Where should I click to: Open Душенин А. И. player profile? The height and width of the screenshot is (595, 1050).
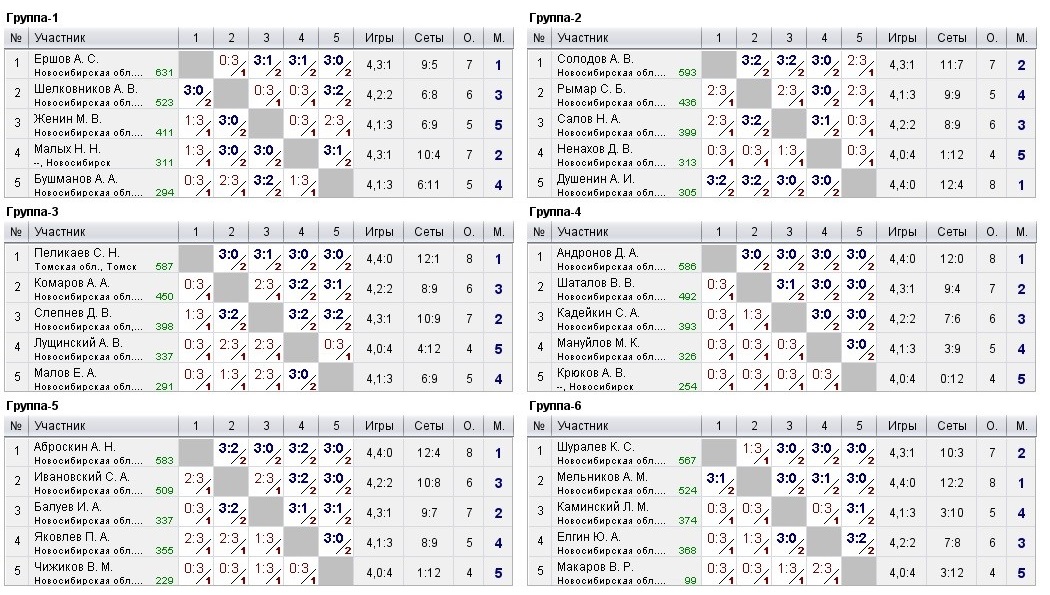596,179
